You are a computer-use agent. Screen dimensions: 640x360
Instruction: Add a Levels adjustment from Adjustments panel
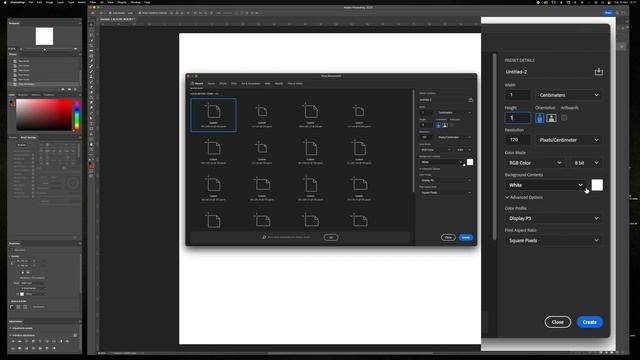pos(20,341)
